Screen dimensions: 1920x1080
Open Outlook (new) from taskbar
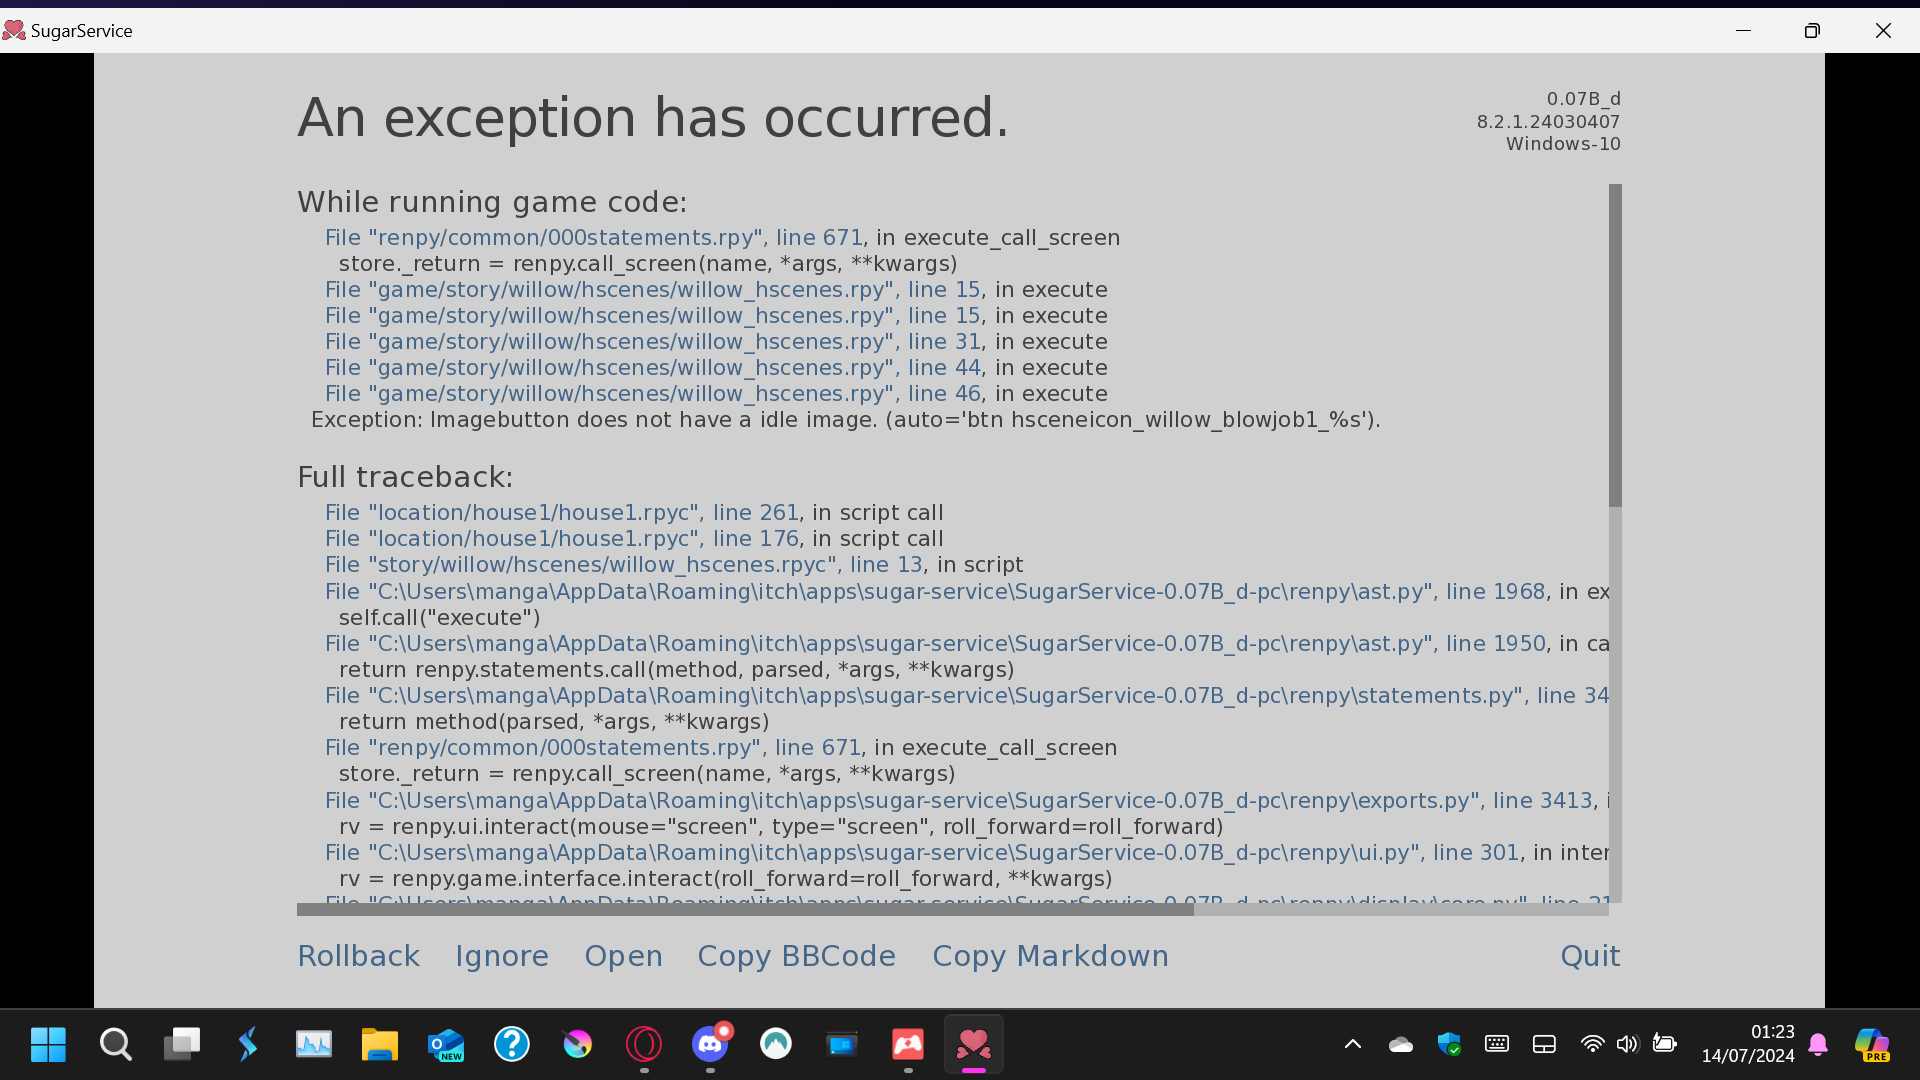446,1045
